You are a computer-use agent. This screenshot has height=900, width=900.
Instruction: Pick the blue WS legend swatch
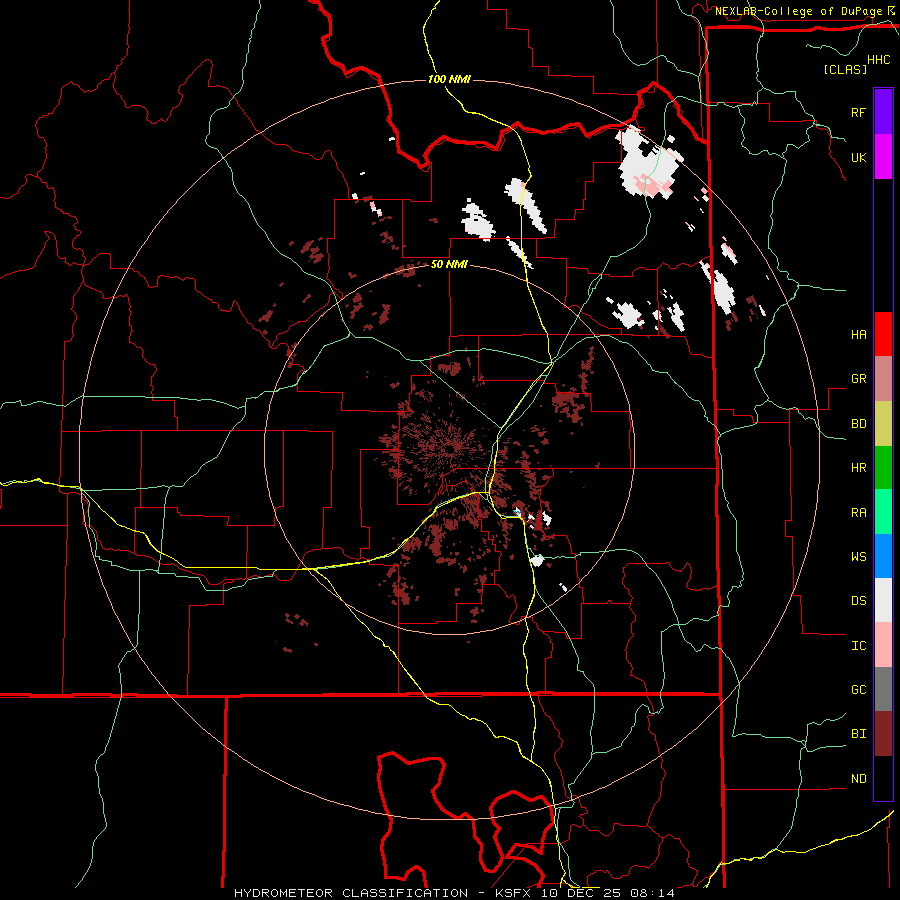(x=883, y=556)
